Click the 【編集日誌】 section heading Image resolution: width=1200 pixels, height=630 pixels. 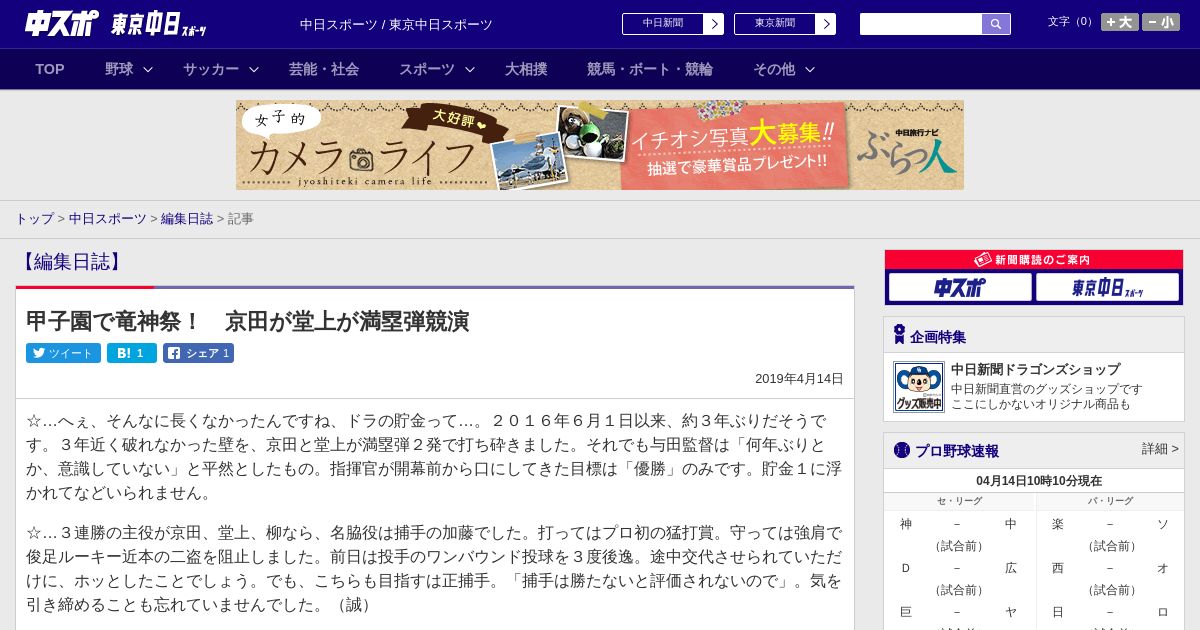70,262
